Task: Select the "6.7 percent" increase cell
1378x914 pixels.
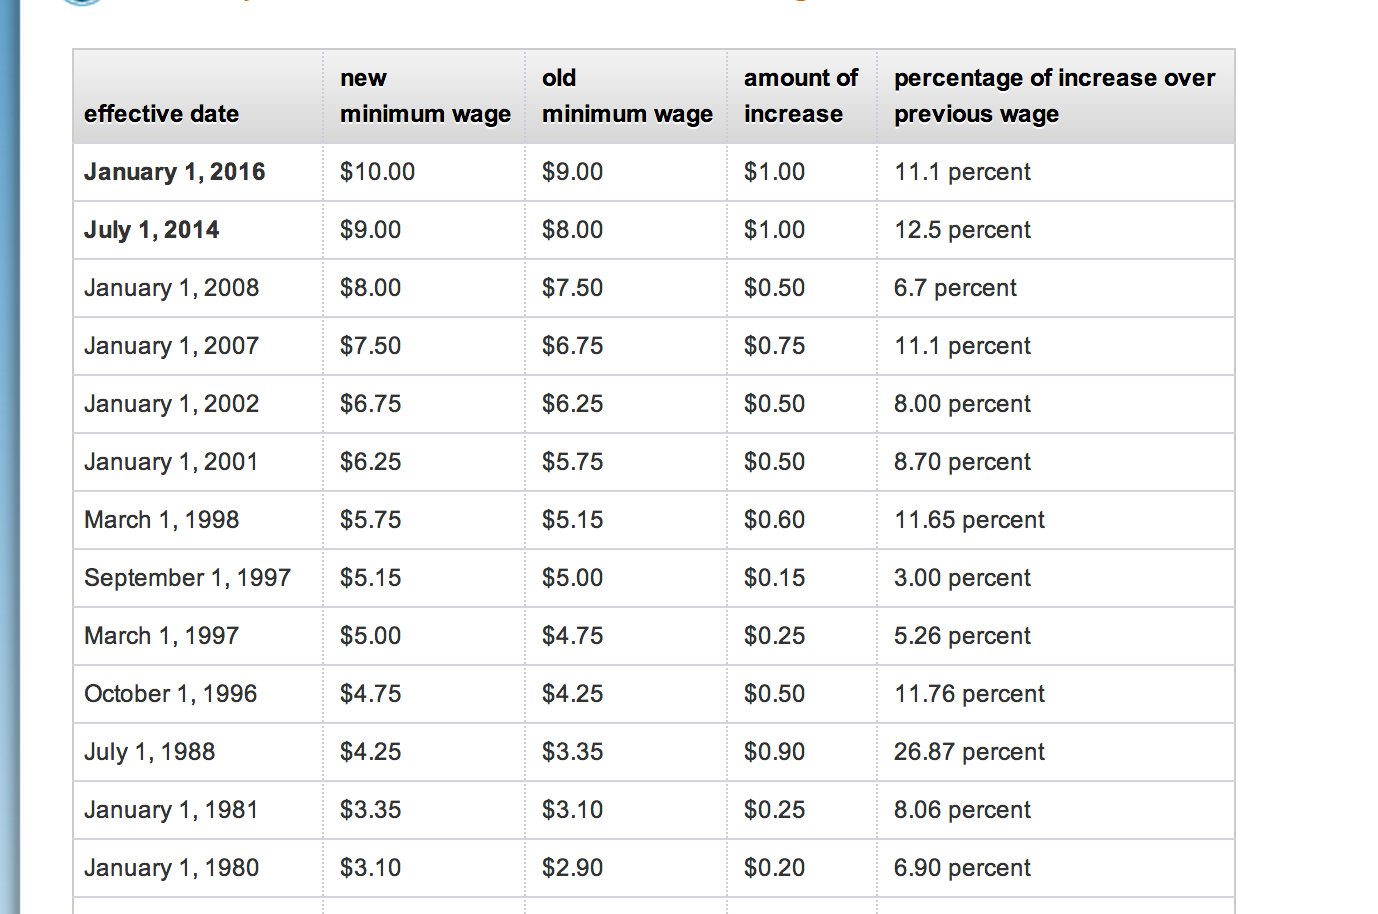Action: (x=955, y=288)
